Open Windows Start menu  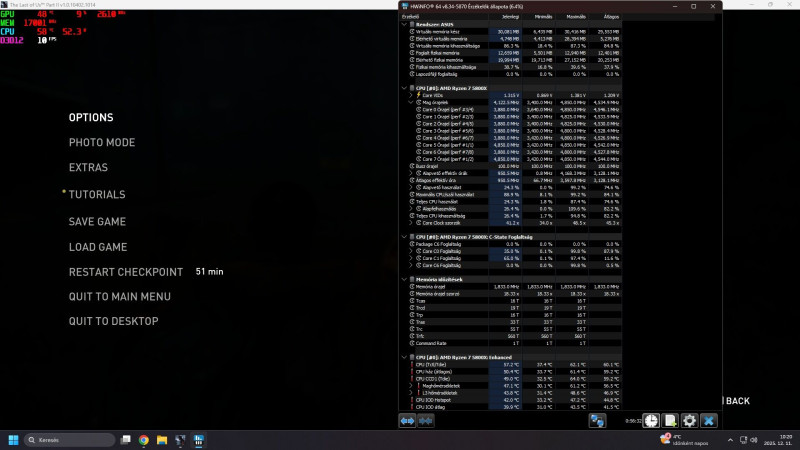(x=14, y=440)
